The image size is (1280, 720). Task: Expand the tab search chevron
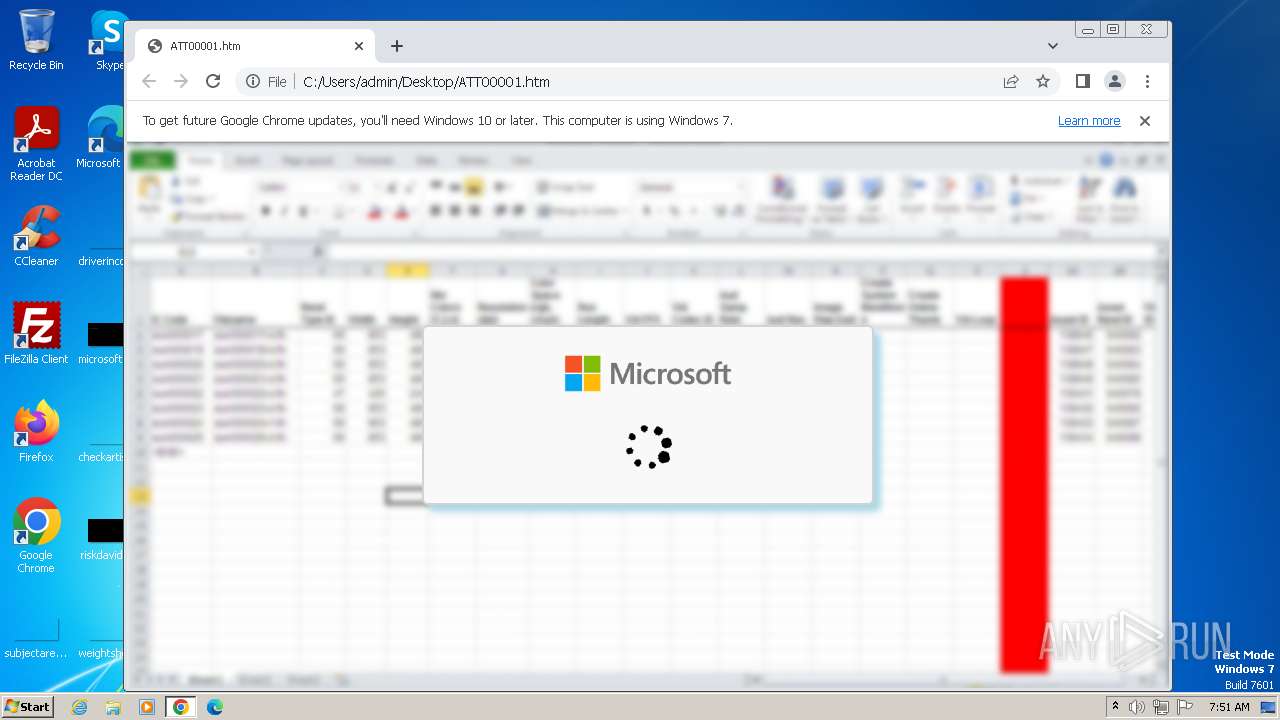[x=1053, y=46]
